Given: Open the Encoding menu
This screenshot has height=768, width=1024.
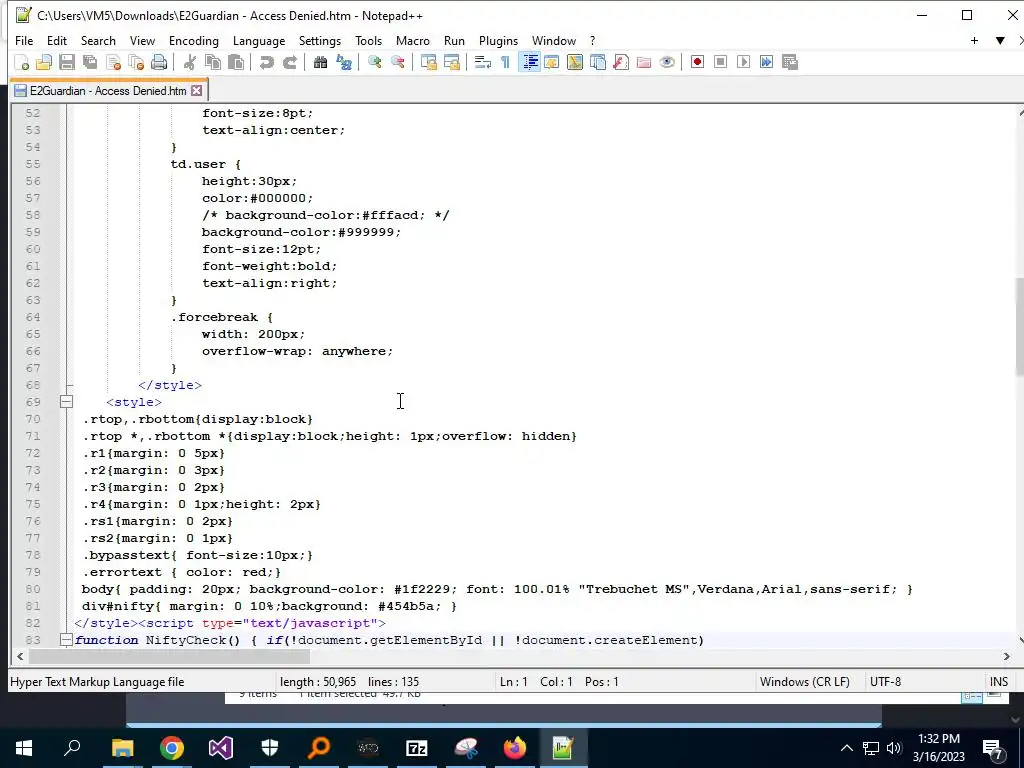Looking at the screenshot, I should tap(194, 40).
